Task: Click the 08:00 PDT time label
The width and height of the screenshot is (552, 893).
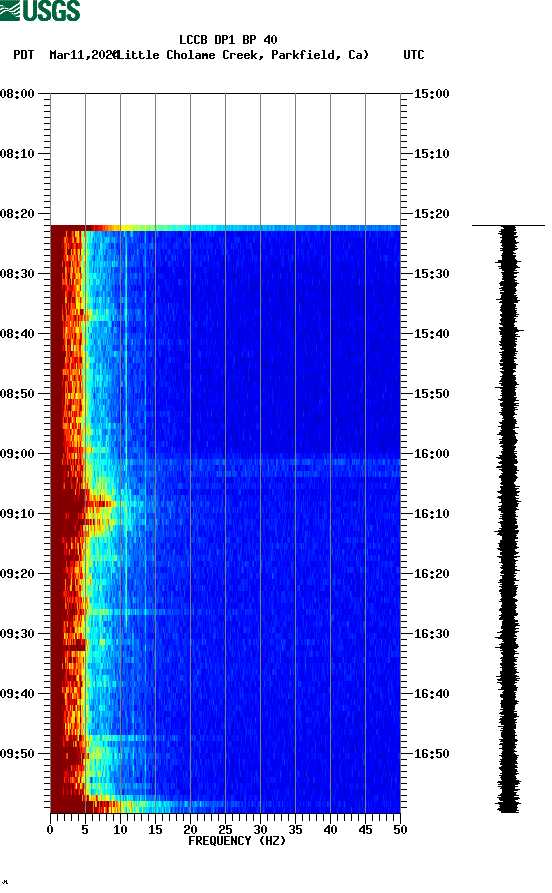Action: click(x=17, y=93)
